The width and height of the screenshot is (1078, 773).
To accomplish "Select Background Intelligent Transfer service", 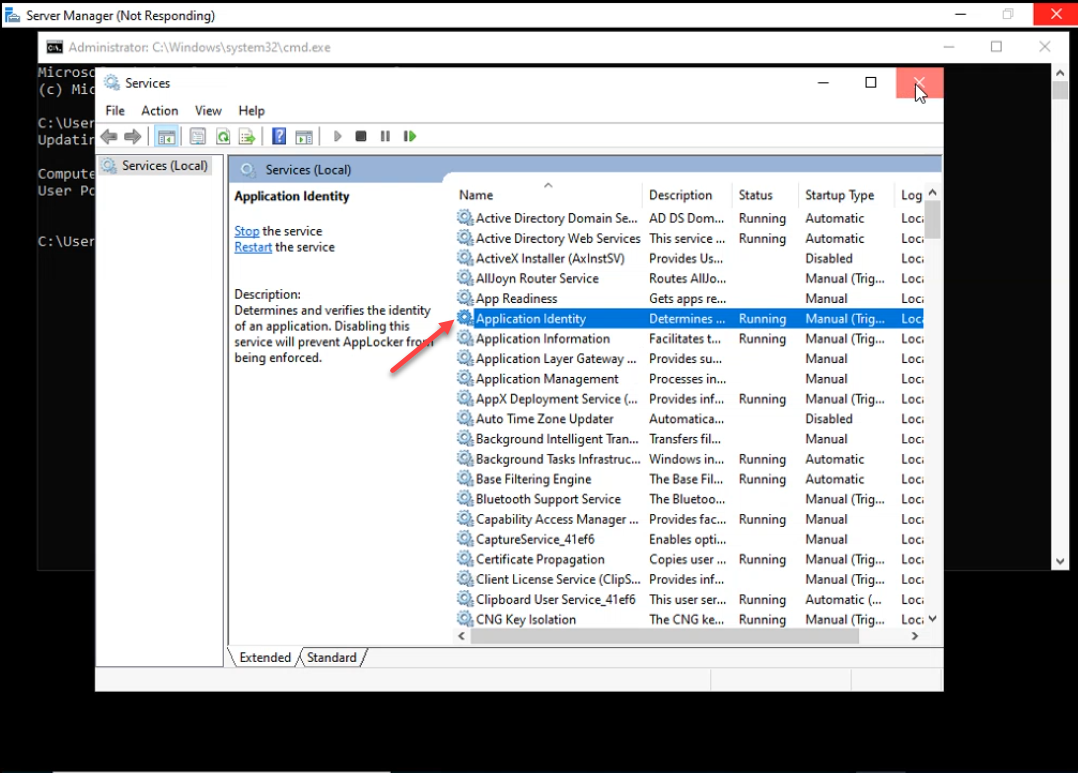I will (690, 439).
